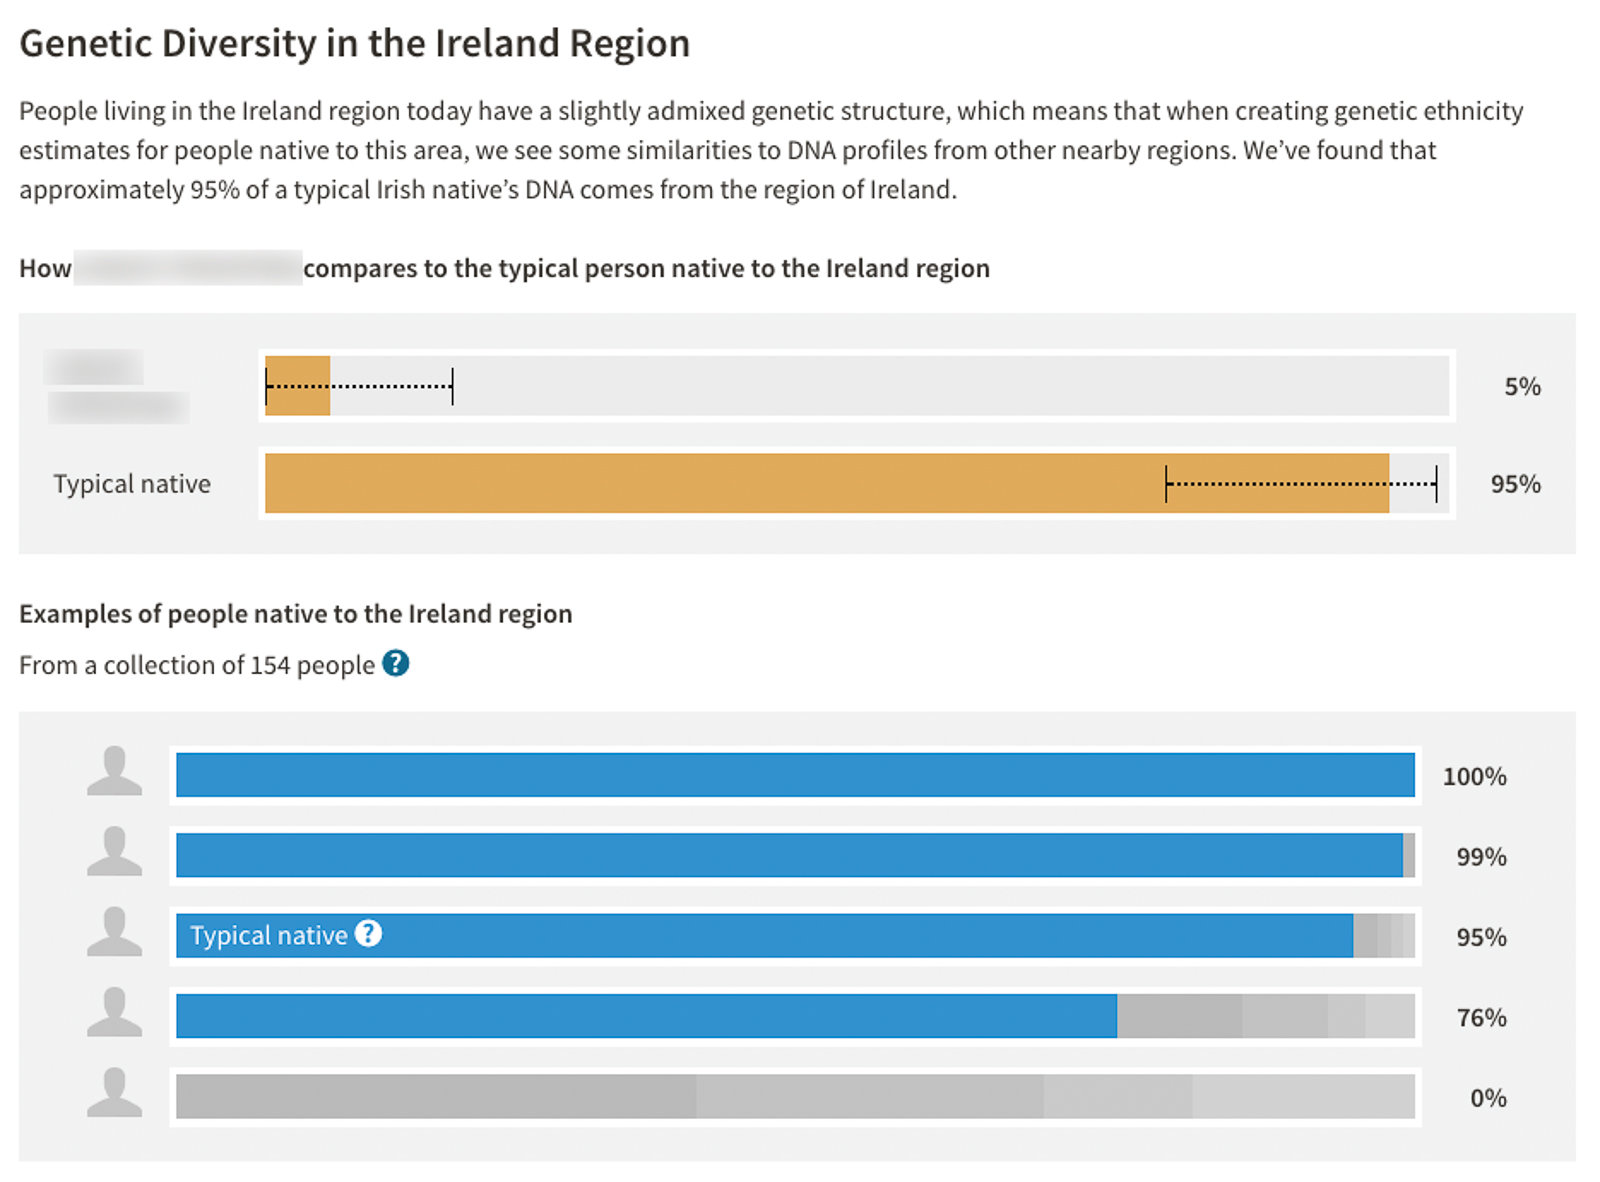Click person avatar next to 76% bar
The width and height of the screenshot is (1600, 1182).
click(x=114, y=1013)
